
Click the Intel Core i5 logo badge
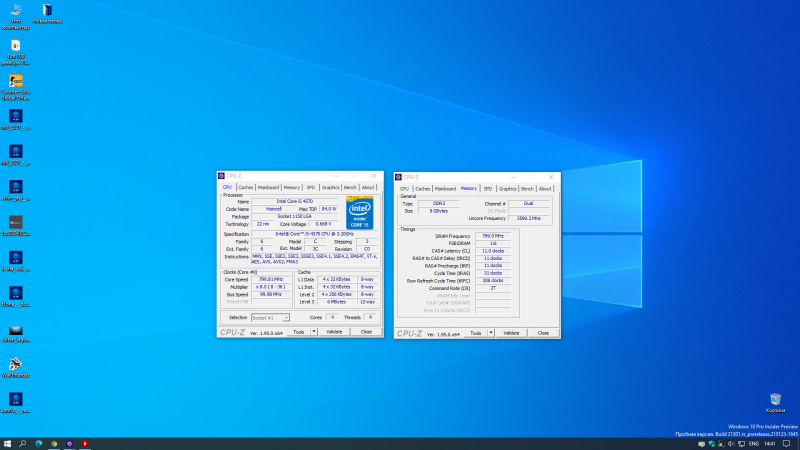point(359,210)
